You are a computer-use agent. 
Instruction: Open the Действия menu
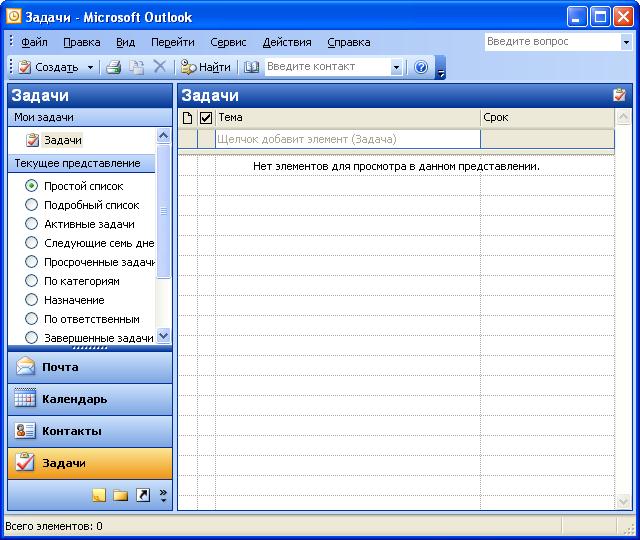click(x=287, y=42)
